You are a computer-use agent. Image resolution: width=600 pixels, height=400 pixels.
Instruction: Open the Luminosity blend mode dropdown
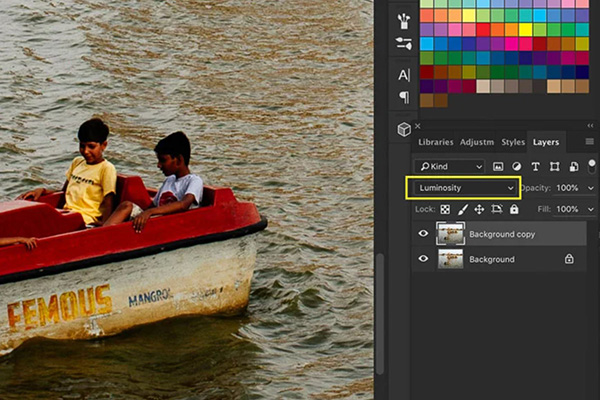466,187
